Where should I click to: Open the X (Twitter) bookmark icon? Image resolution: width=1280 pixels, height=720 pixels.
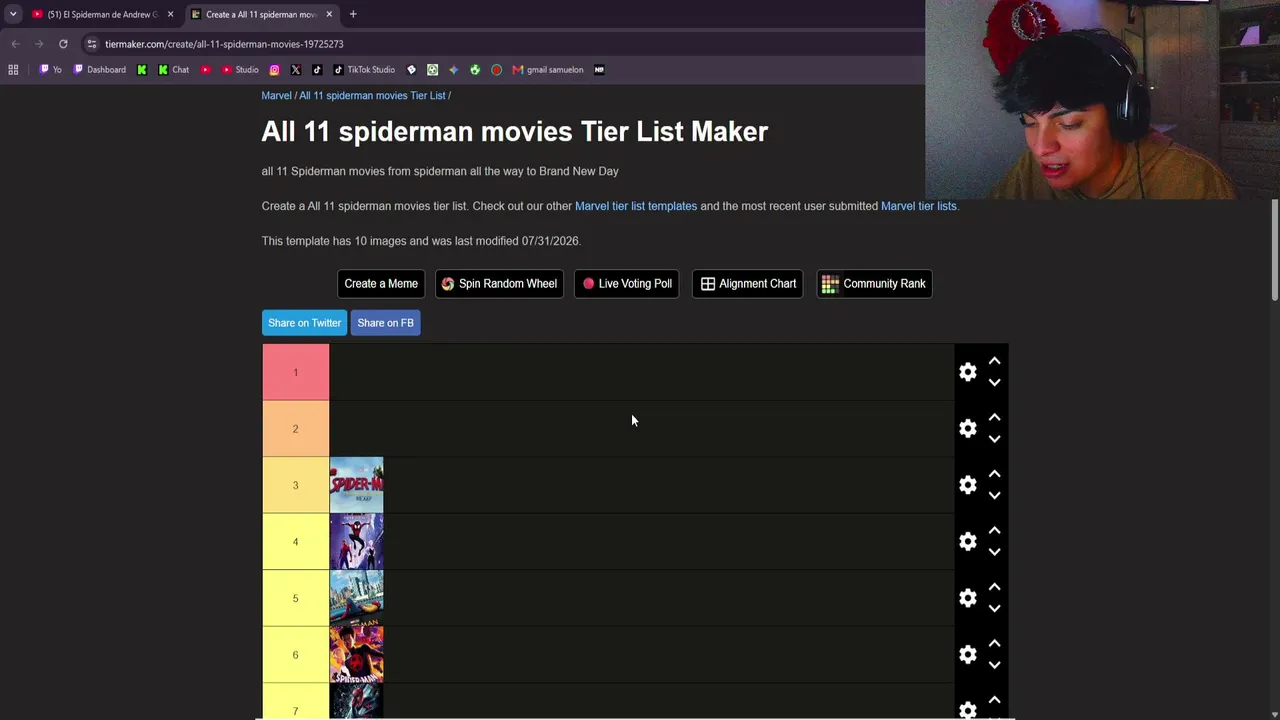[296, 70]
